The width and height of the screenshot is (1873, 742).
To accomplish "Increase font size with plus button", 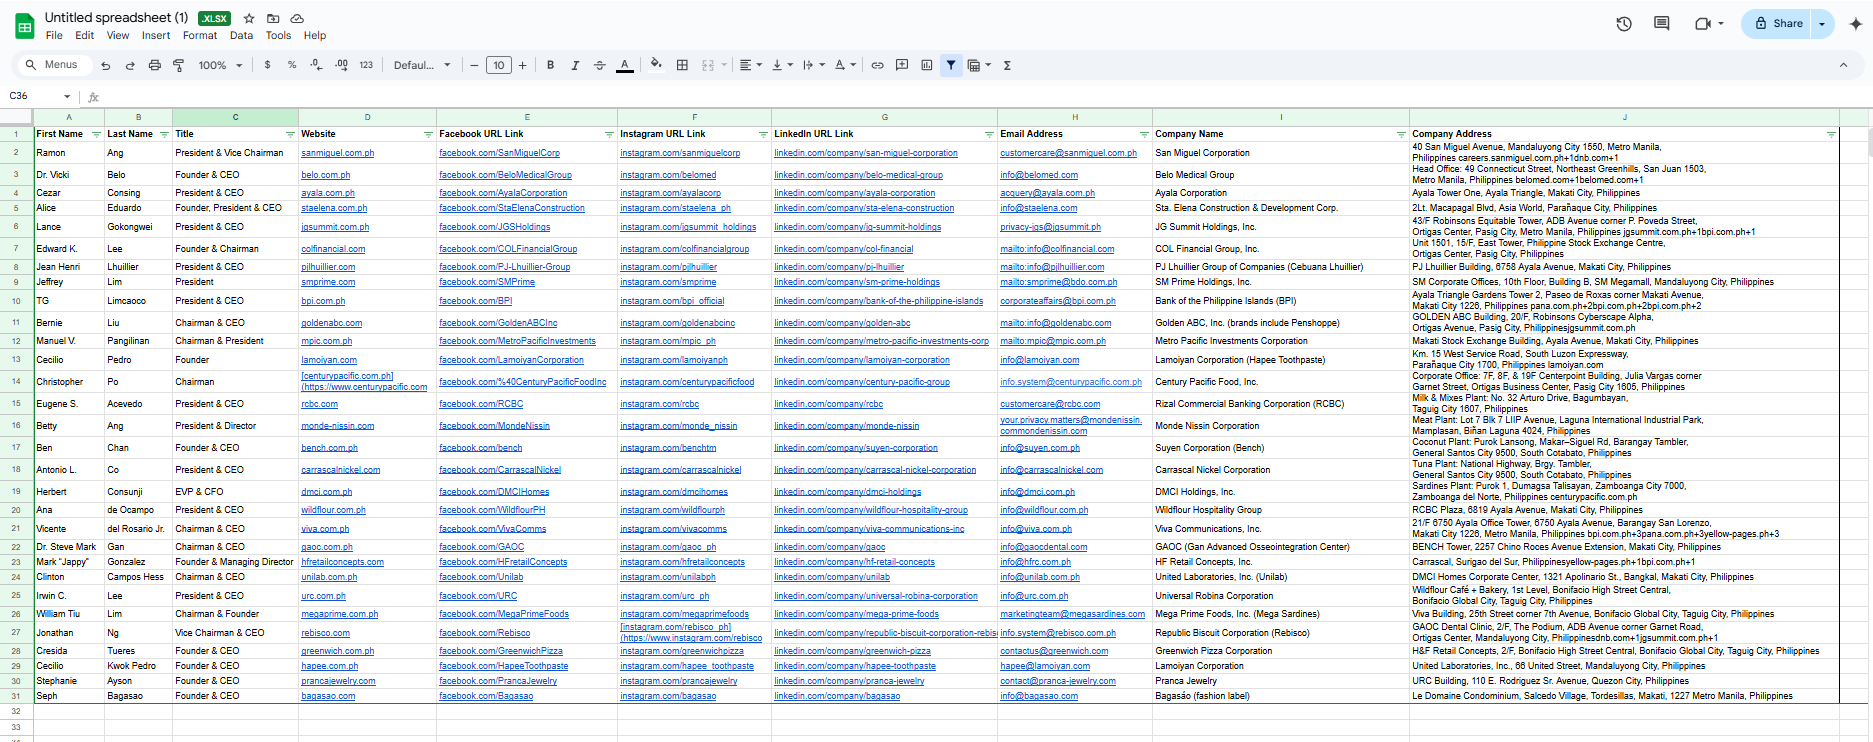I will click(x=522, y=65).
